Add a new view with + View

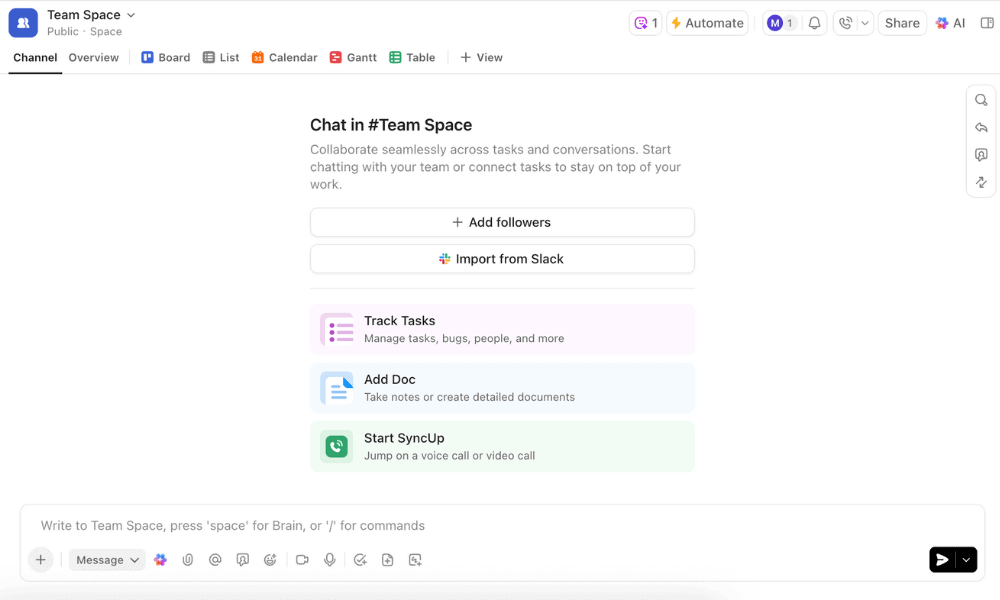tap(482, 57)
